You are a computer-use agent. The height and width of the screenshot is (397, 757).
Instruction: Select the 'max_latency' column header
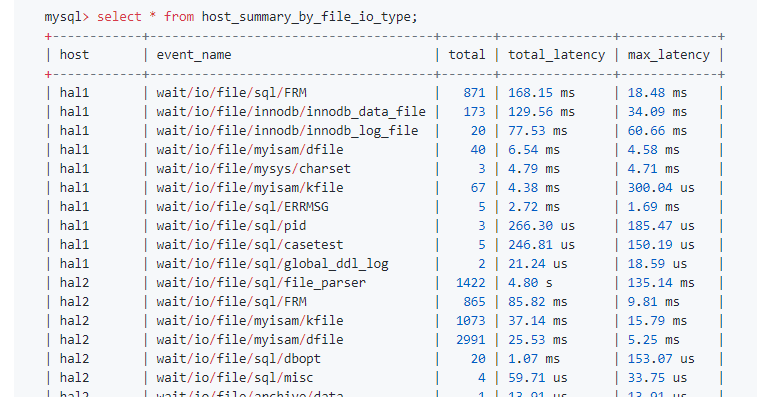point(669,55)
